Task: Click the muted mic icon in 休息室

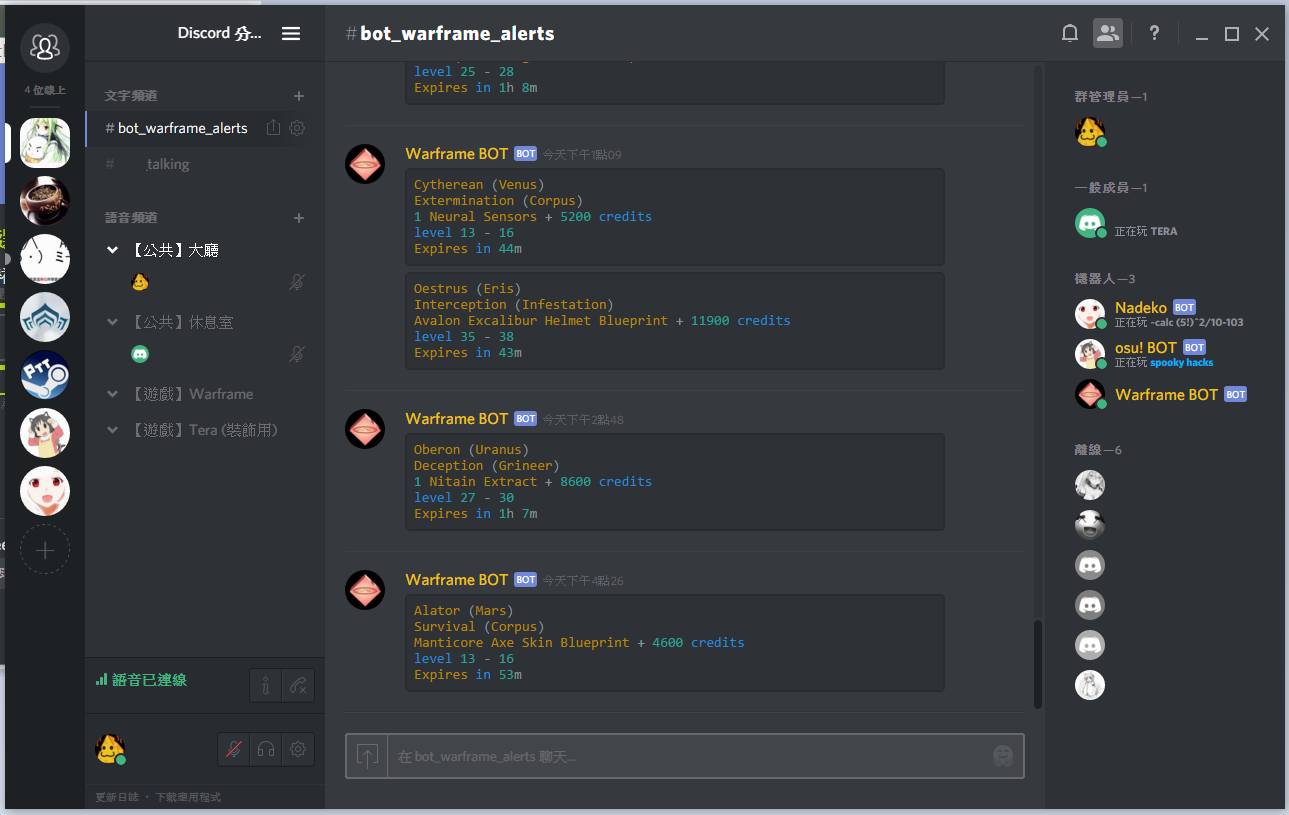Action: tap(297, 354)
